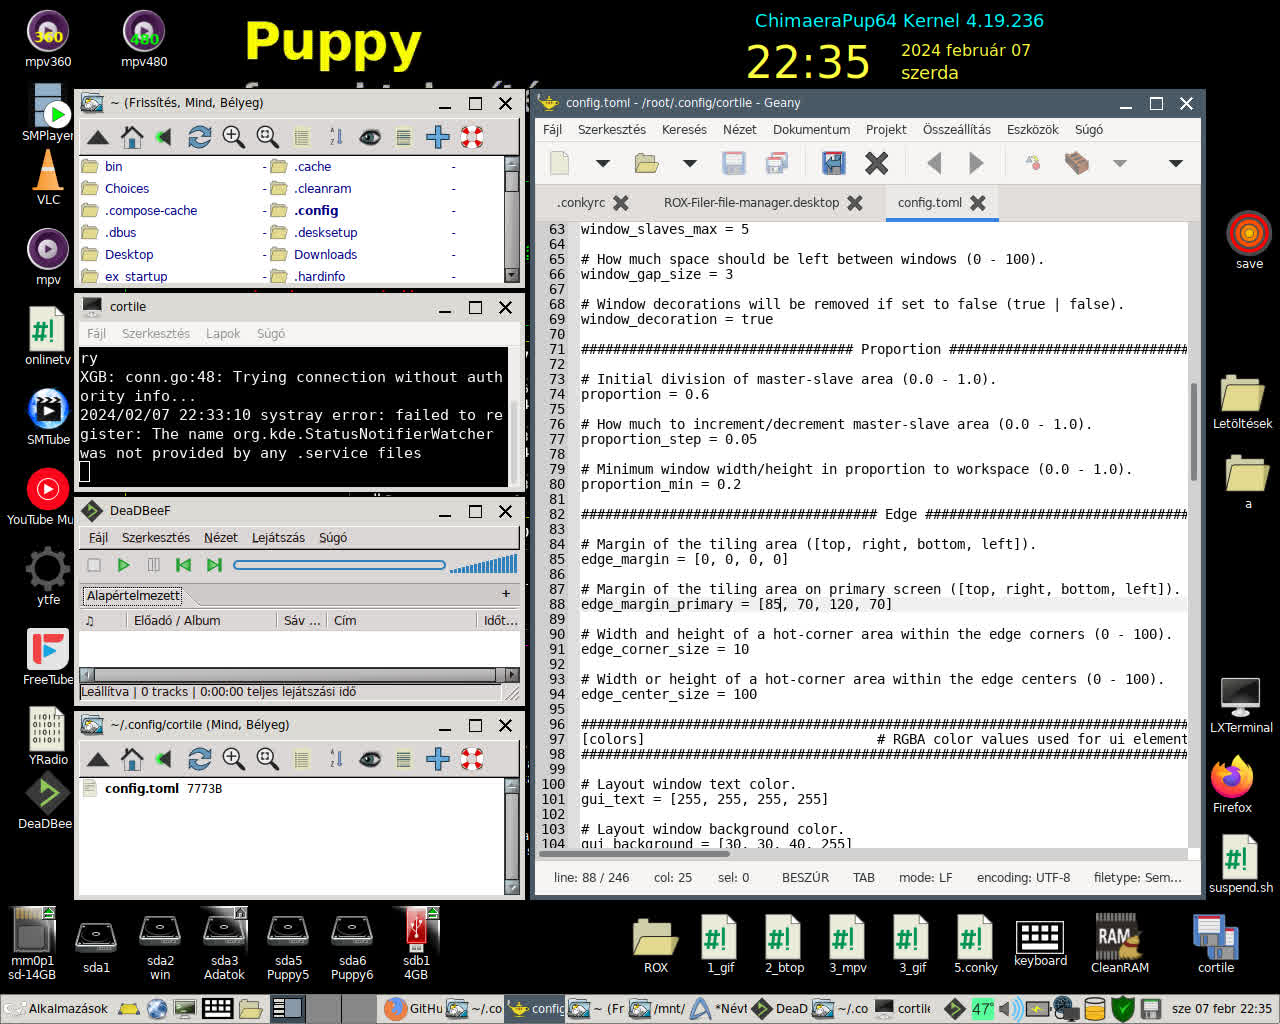Select the Alapértelmezett playlist tab in DeaDBeeF
Viewport: 1280px width, 1024px height.
(133, 596)
